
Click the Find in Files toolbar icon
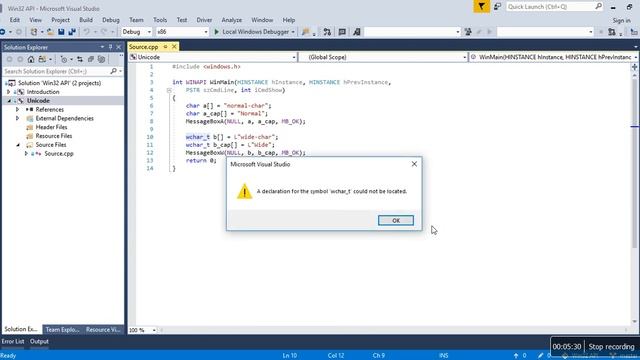[306, 32]
